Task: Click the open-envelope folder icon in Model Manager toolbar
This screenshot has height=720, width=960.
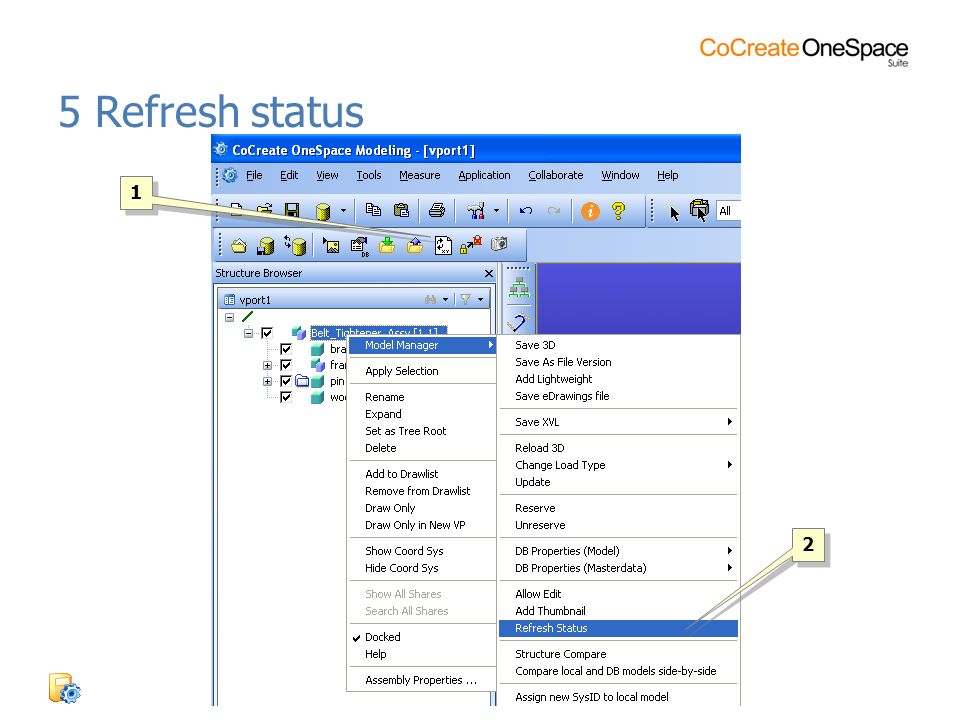Action: click(239, 246)
